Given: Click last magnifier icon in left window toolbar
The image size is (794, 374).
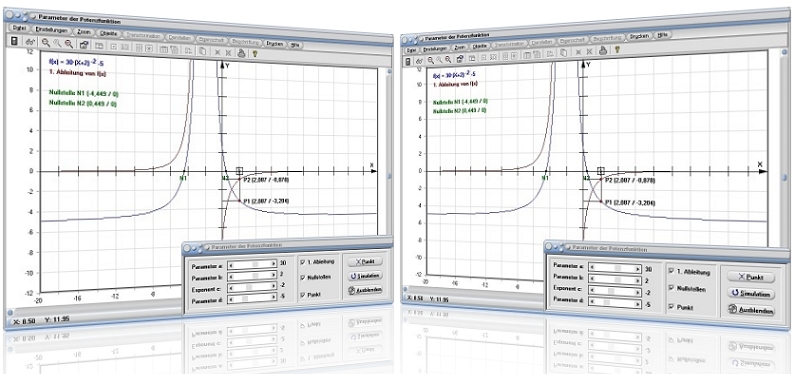Looking at the screenshot, I should pos(68,44).
